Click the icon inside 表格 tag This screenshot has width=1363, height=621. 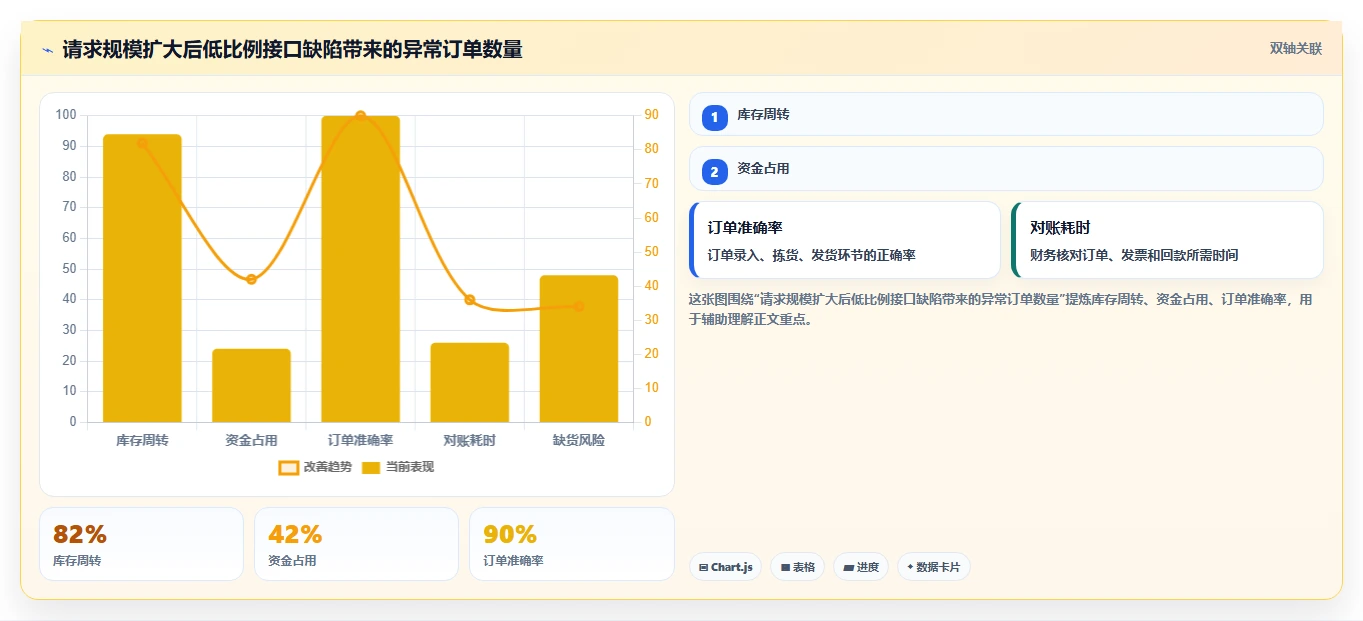coord(785,568)
